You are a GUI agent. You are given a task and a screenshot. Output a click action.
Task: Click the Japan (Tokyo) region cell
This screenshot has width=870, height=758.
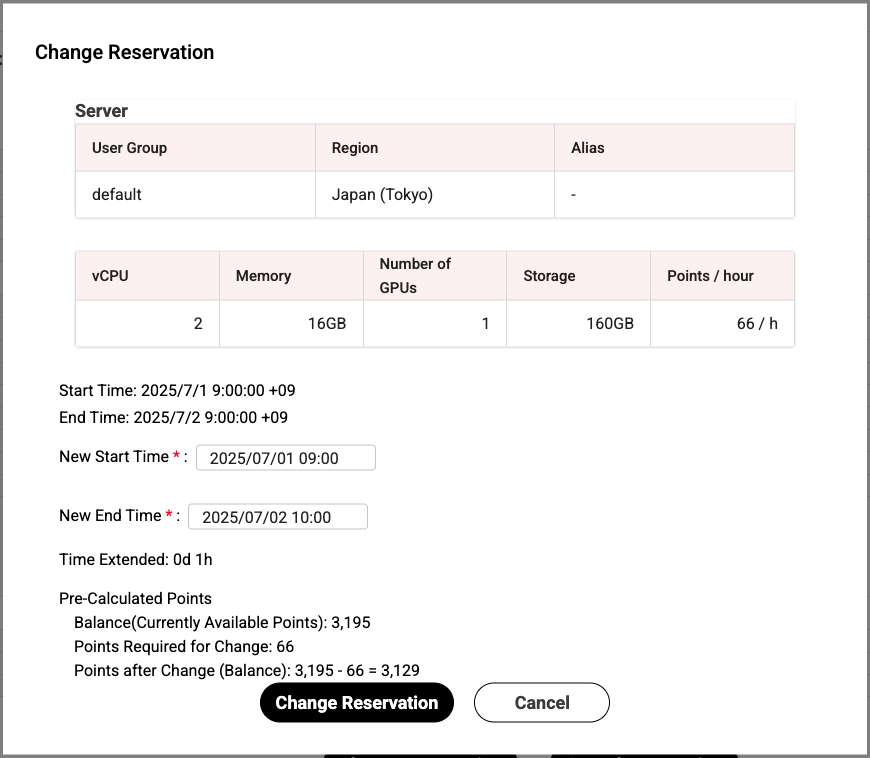382,195
